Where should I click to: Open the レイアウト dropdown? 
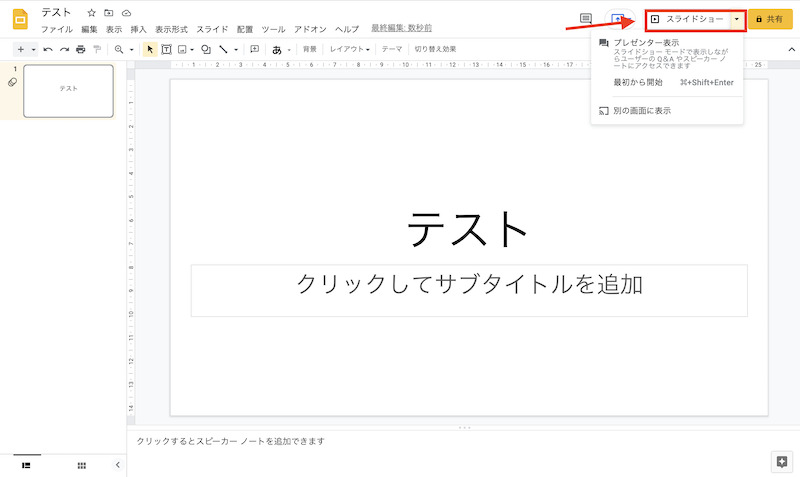click(349, 49)
